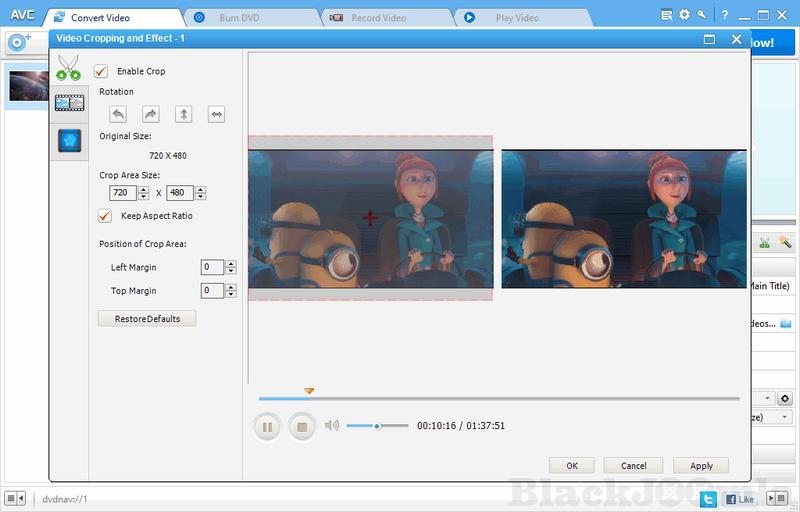Decrease the crop area width stepper
This screenshot has width=800, height=512.
point(143,197)
